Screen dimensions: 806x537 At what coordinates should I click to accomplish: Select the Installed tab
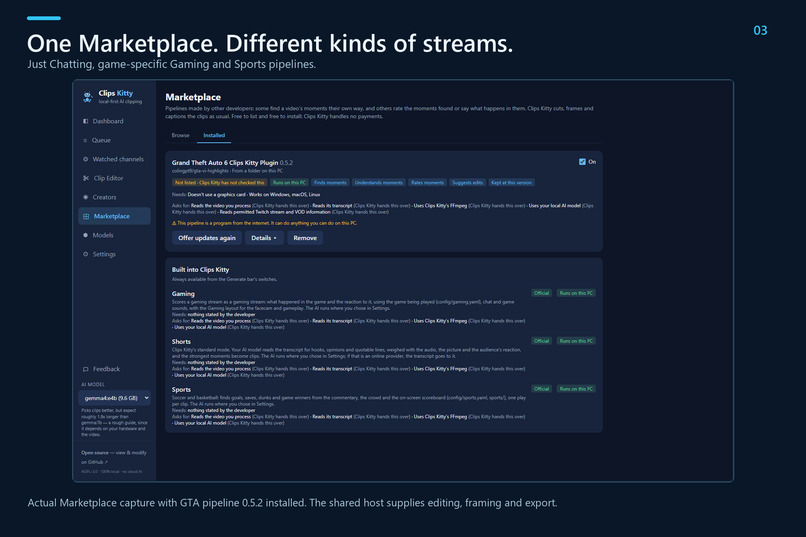214,135
